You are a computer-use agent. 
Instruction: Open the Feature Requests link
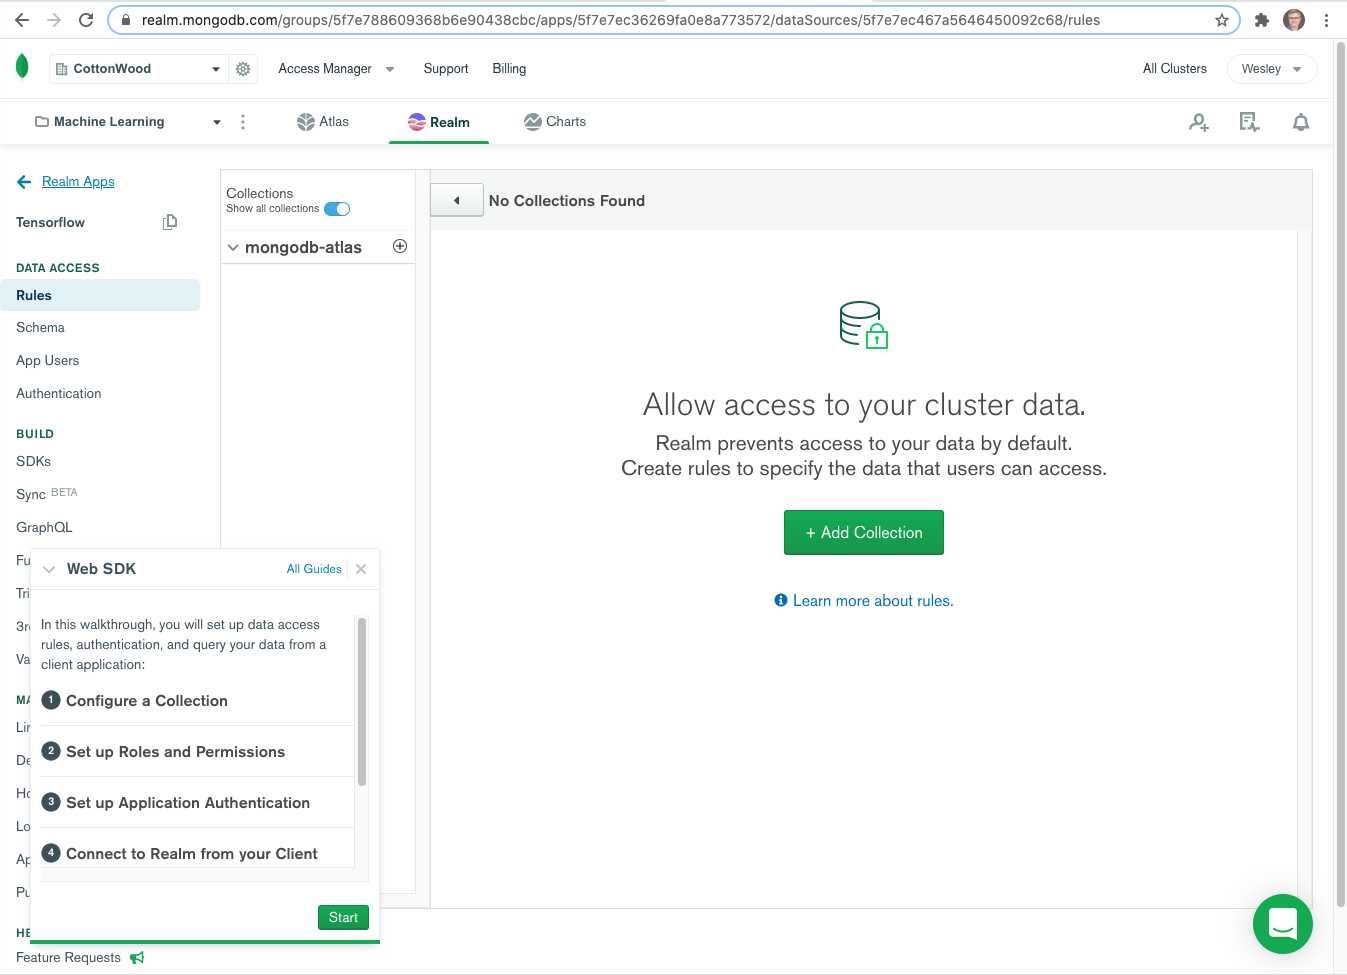68,958
